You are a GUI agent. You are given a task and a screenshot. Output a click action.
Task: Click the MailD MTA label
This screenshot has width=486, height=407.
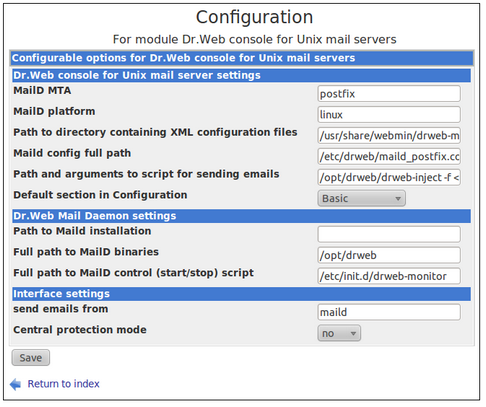[x=42, y=90]
